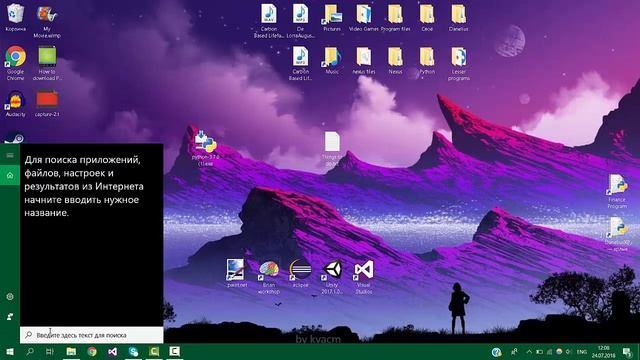Open the feedback icon in search panel
640x360 pixels.
point(10,316)
